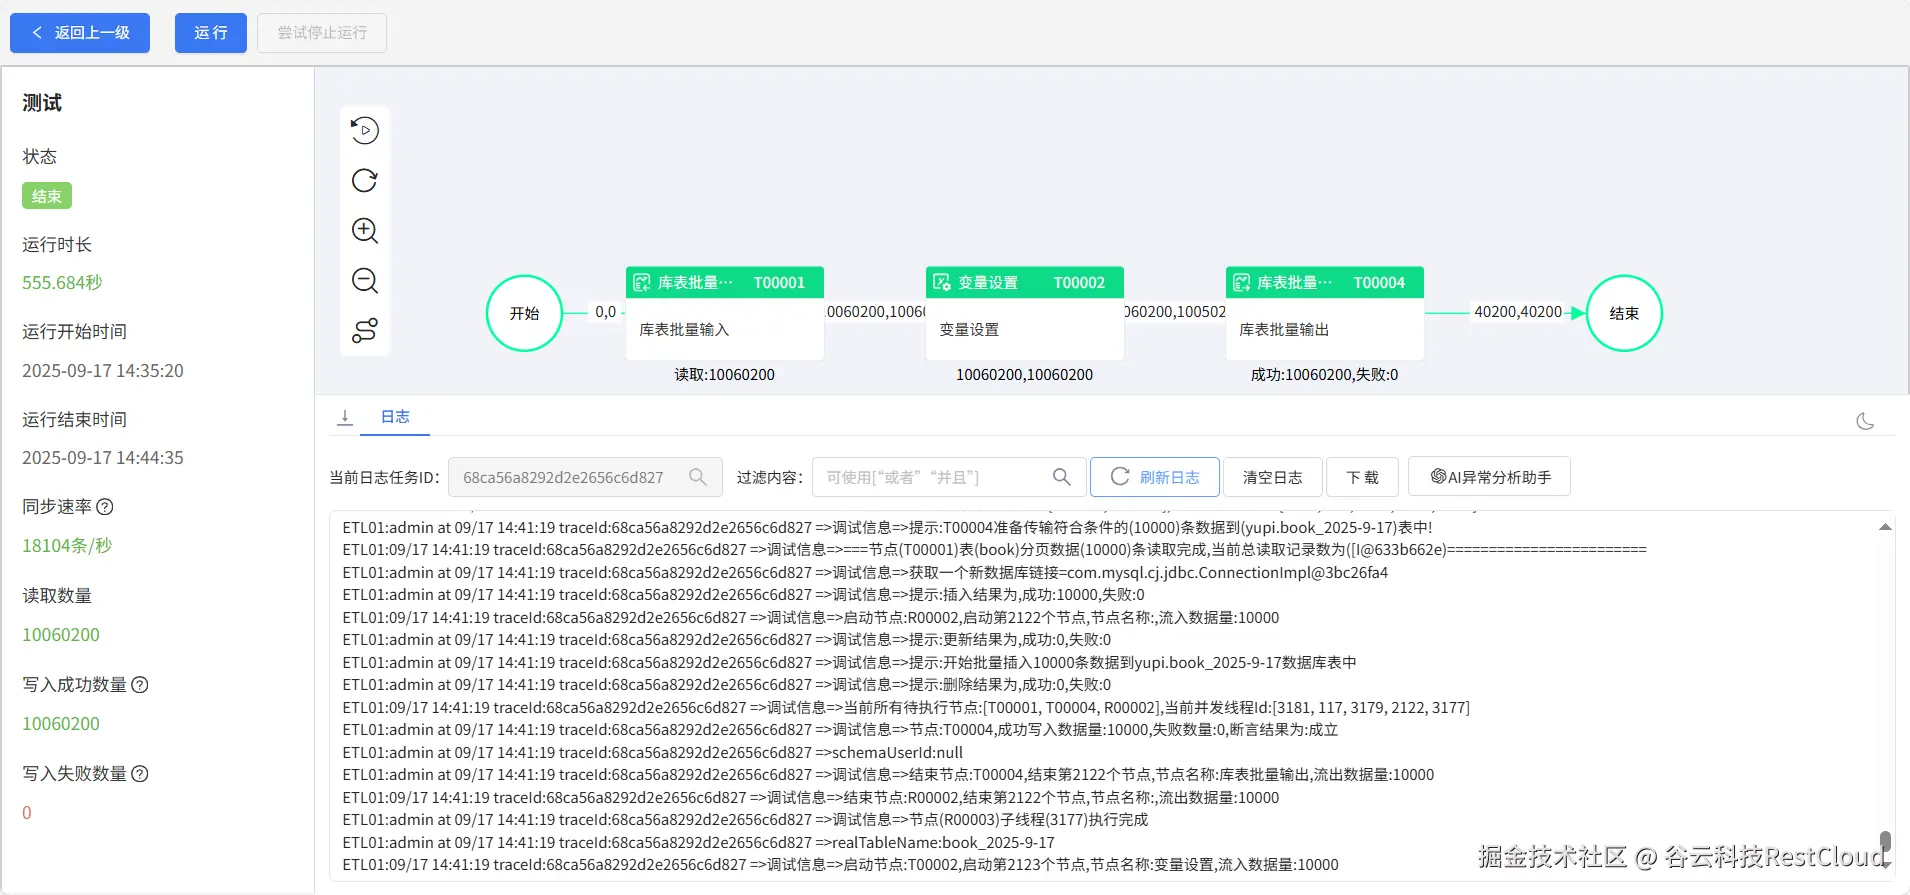Click the 40200,40200 edge label
The image size is (1910, 895).
point(1518,312)
